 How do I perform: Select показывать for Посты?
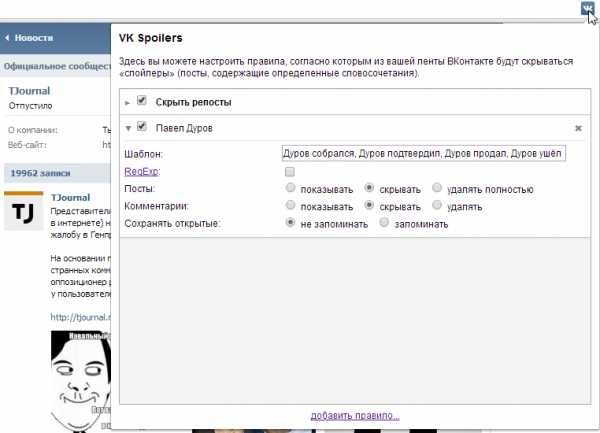coord(290,187)
